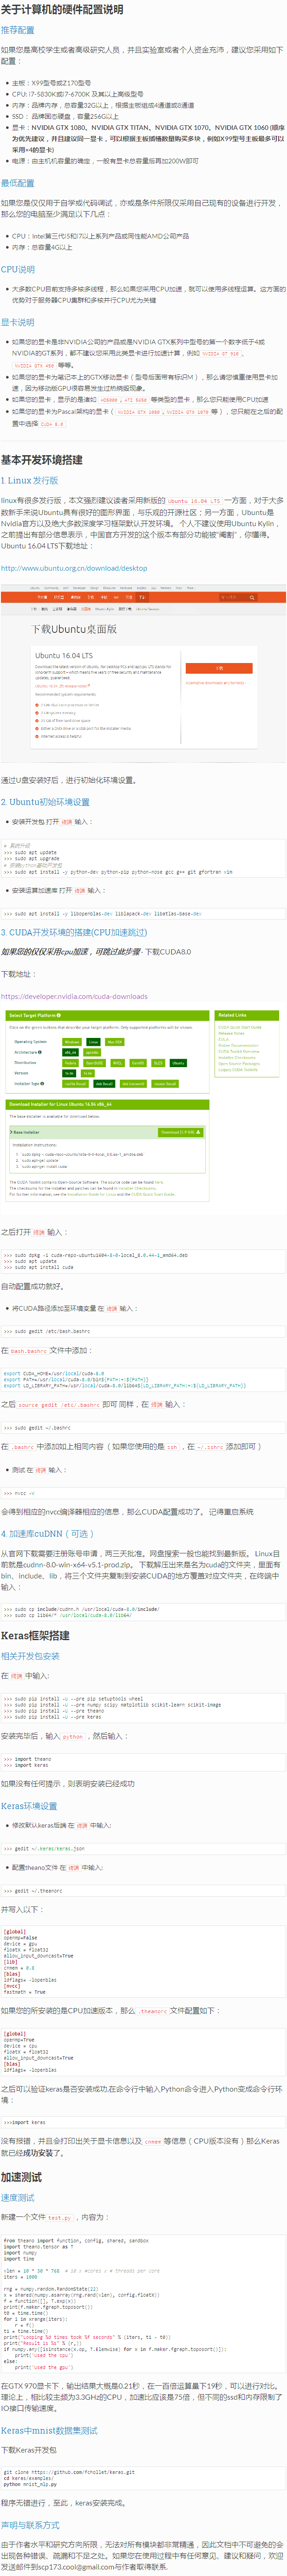Click the 3. CUDA开发环境的搭建 subheading
The width and height of the screenshot is (287, 2576).
[x=74, y=932]
